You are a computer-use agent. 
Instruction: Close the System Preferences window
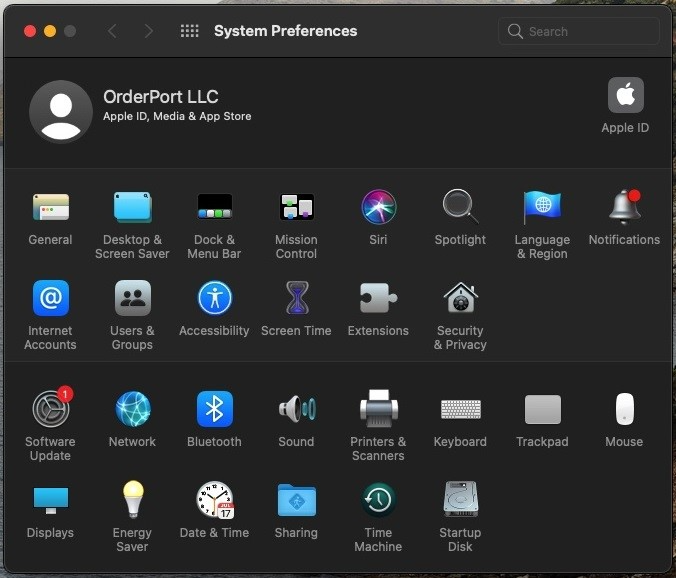pyautogui.click(x=30, y=31)
